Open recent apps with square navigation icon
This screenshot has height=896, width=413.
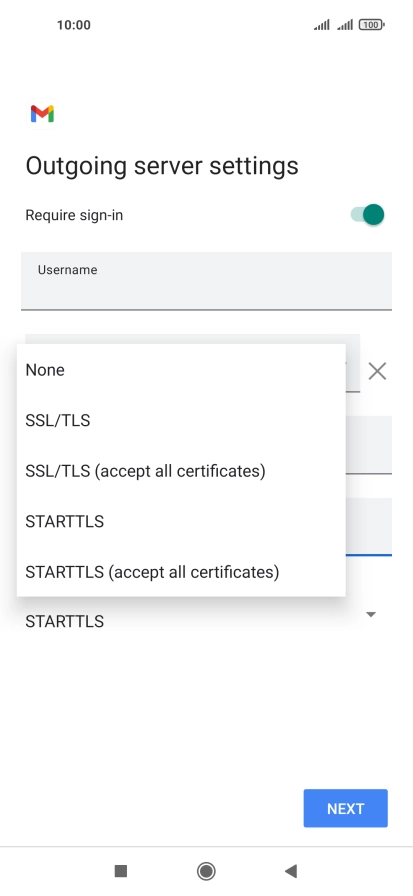pyautogui.click(x=121, y=871)
